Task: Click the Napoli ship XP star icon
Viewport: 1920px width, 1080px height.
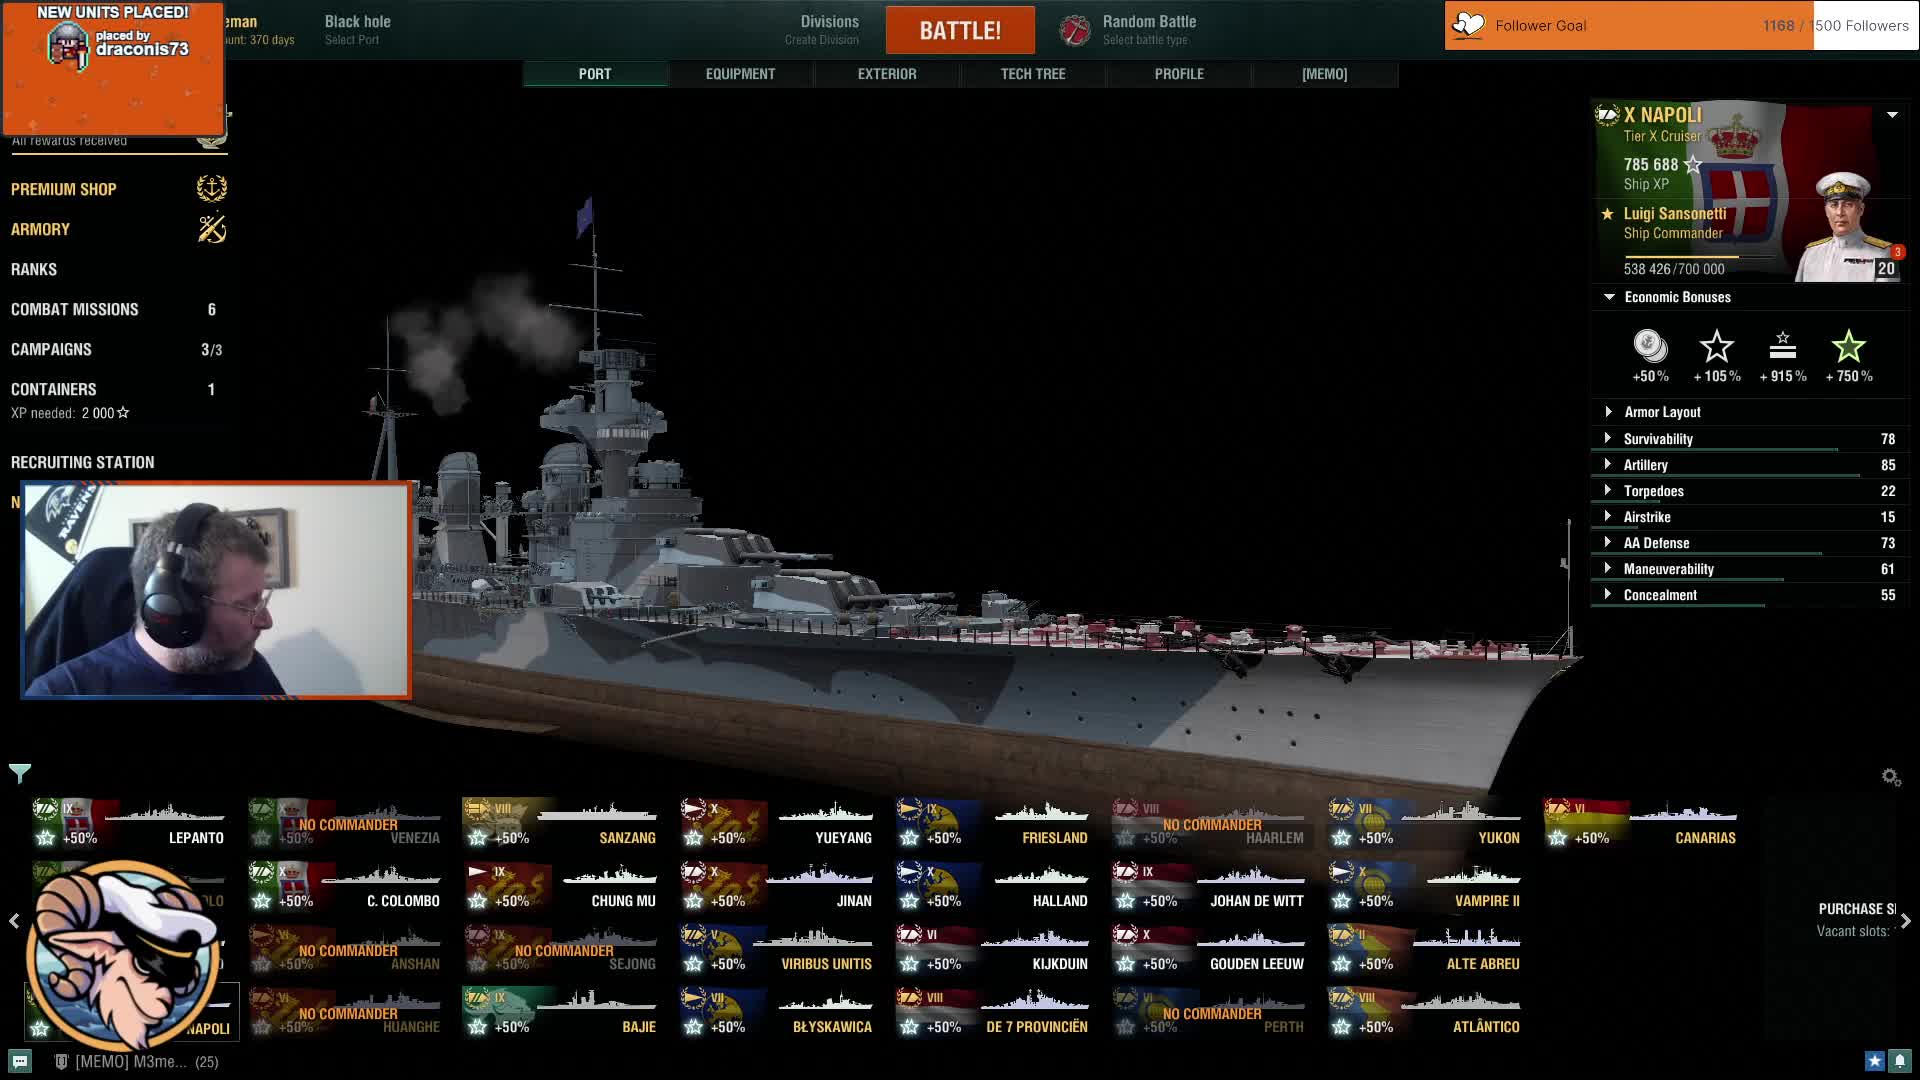Action: [x=1692, y=164]
